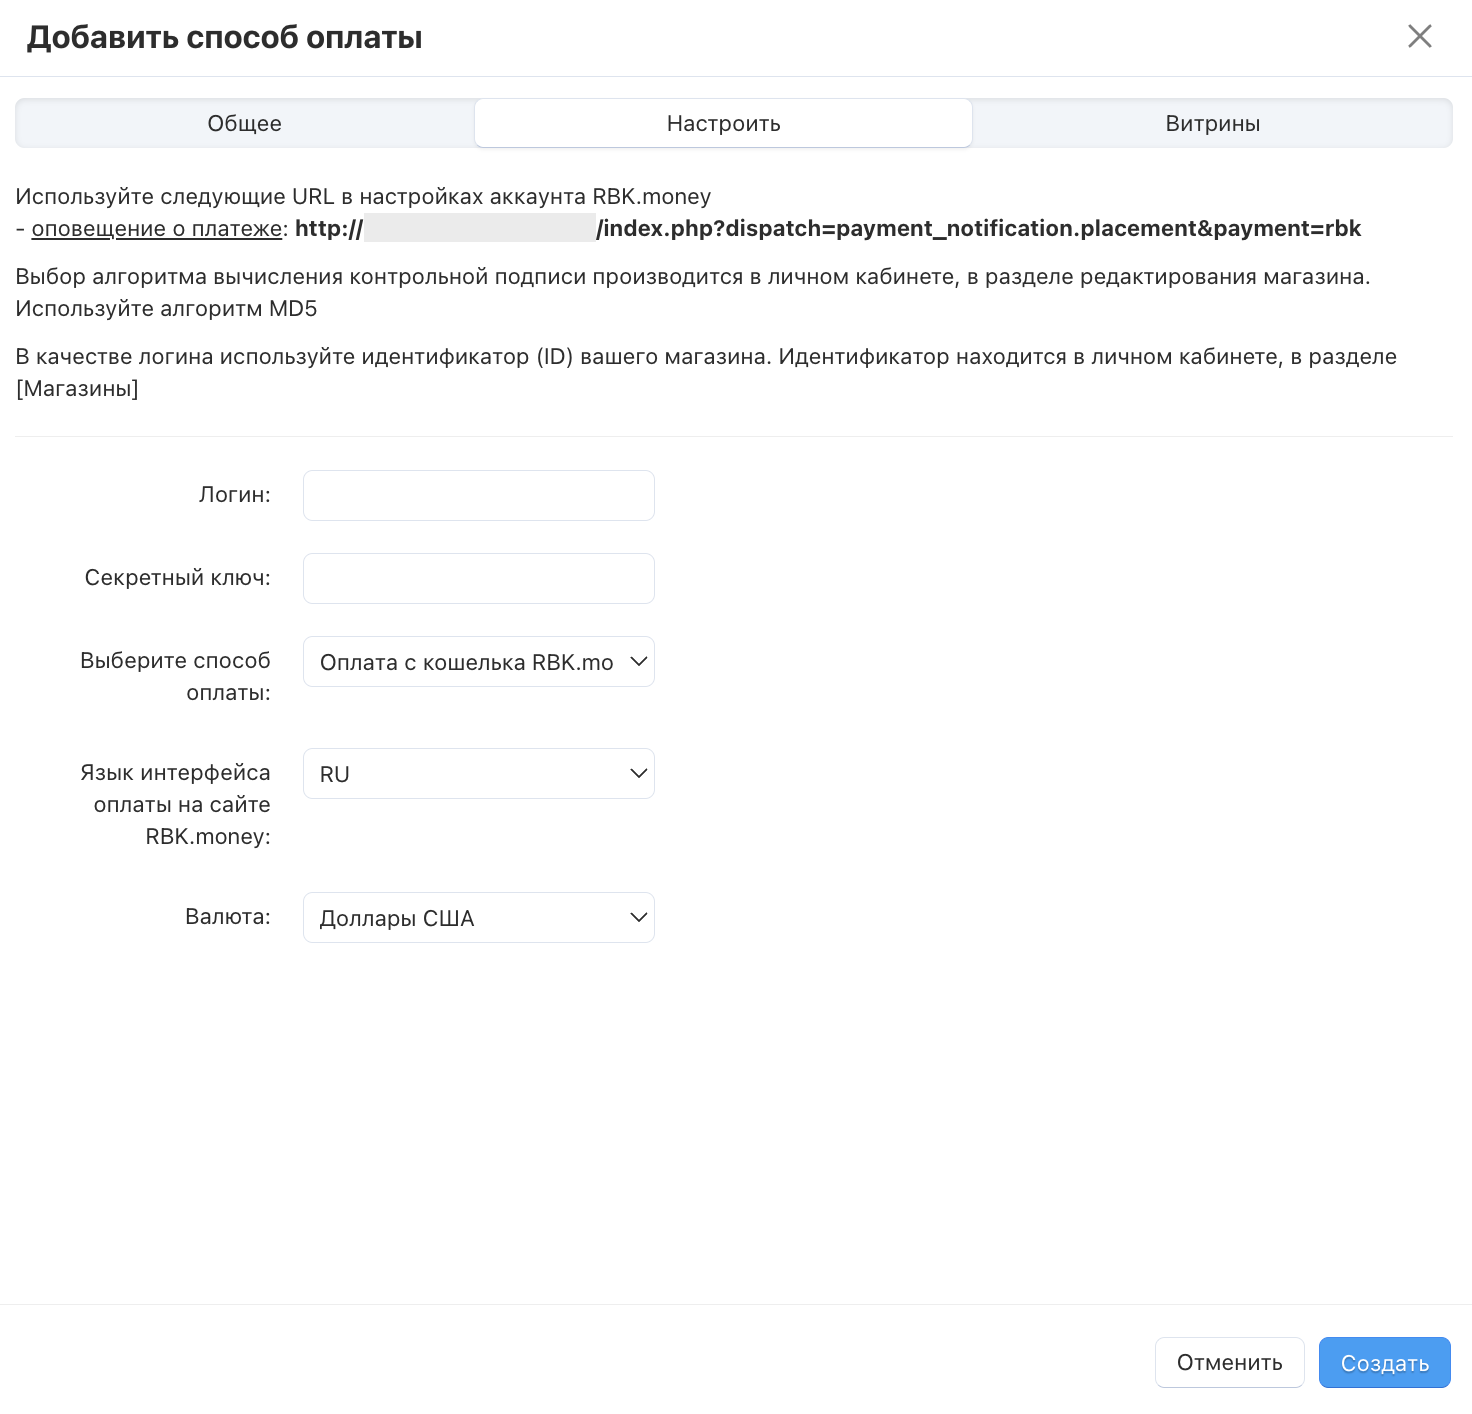1472x1414 pixels.
Task: Click the Выберите способ оплаты label
Action: point(176,676)
